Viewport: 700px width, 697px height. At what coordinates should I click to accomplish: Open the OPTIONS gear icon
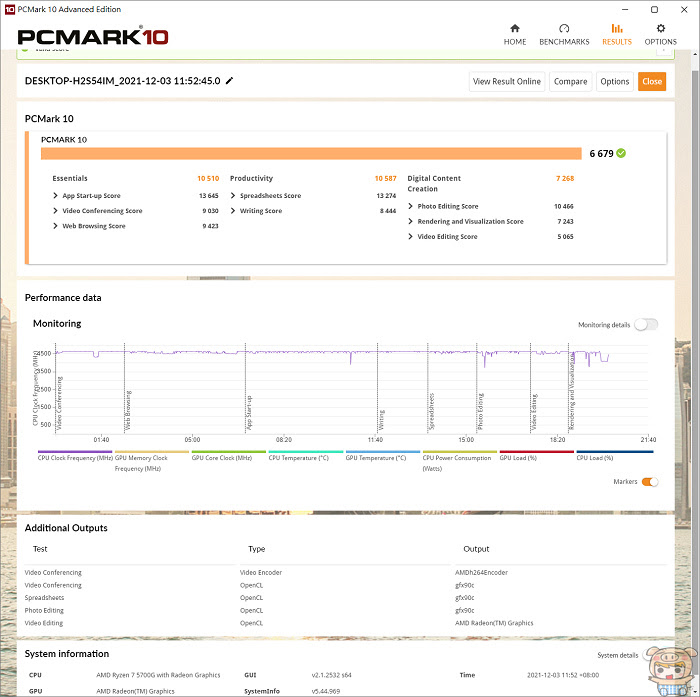tap(660, 29)
